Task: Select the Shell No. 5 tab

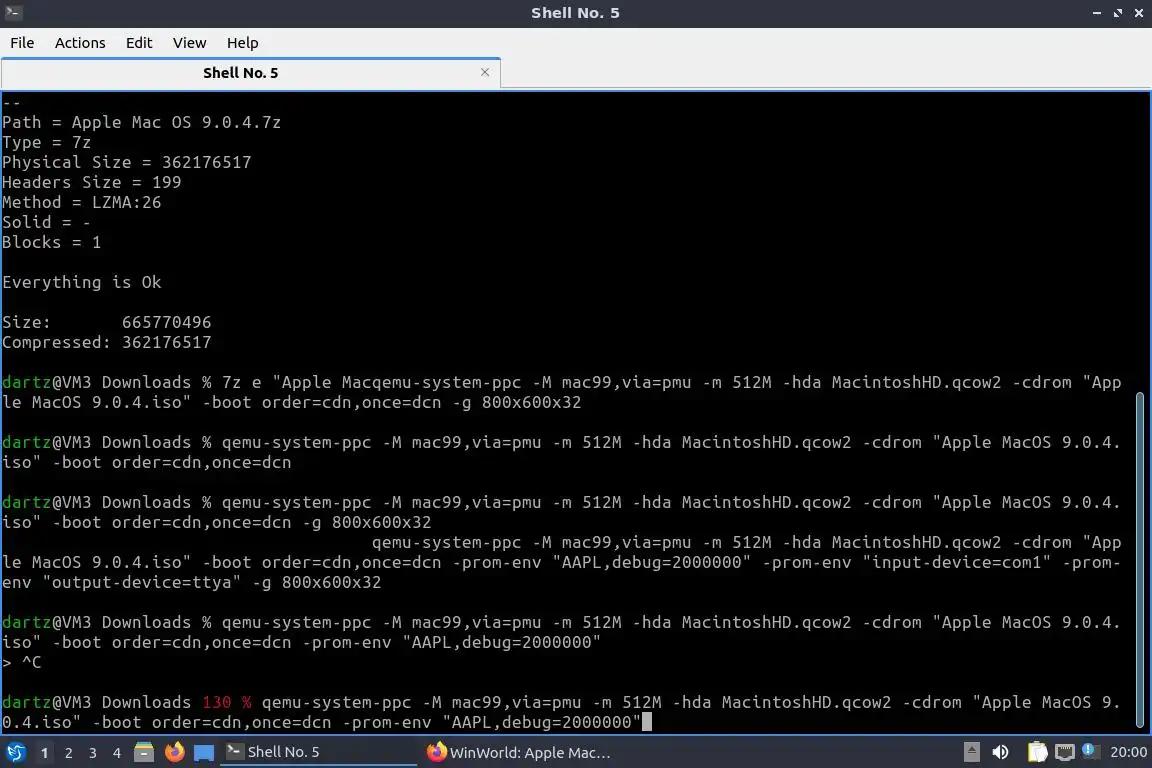Action: coord(251,73)
